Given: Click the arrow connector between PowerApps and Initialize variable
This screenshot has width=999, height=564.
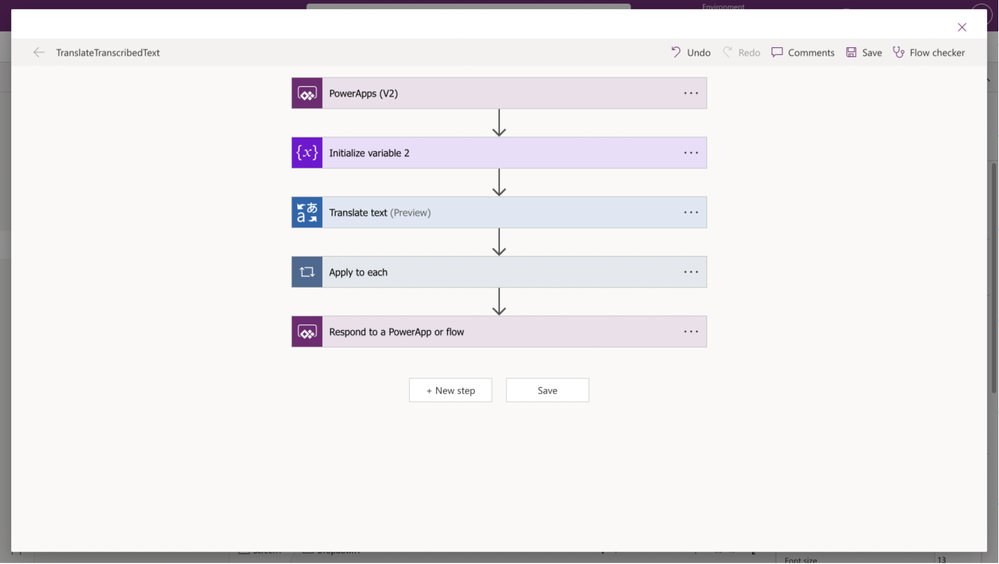Looking at the screenshot, I should (499, 123).
